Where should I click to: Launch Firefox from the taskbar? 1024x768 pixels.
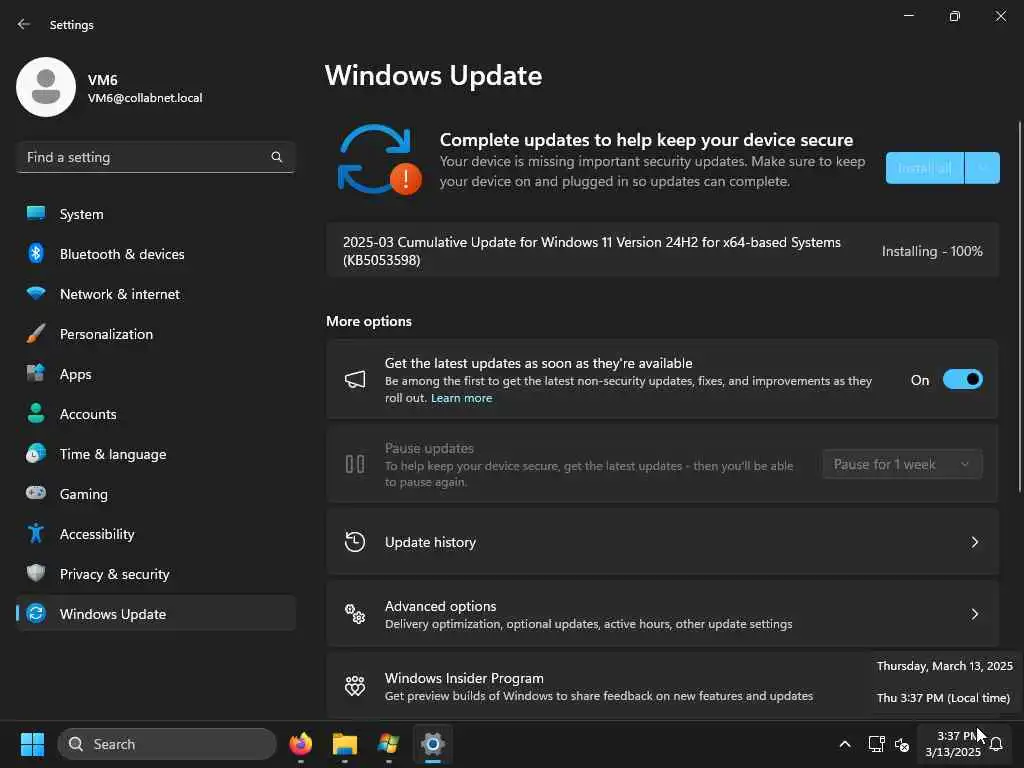(x=301, y=744)
